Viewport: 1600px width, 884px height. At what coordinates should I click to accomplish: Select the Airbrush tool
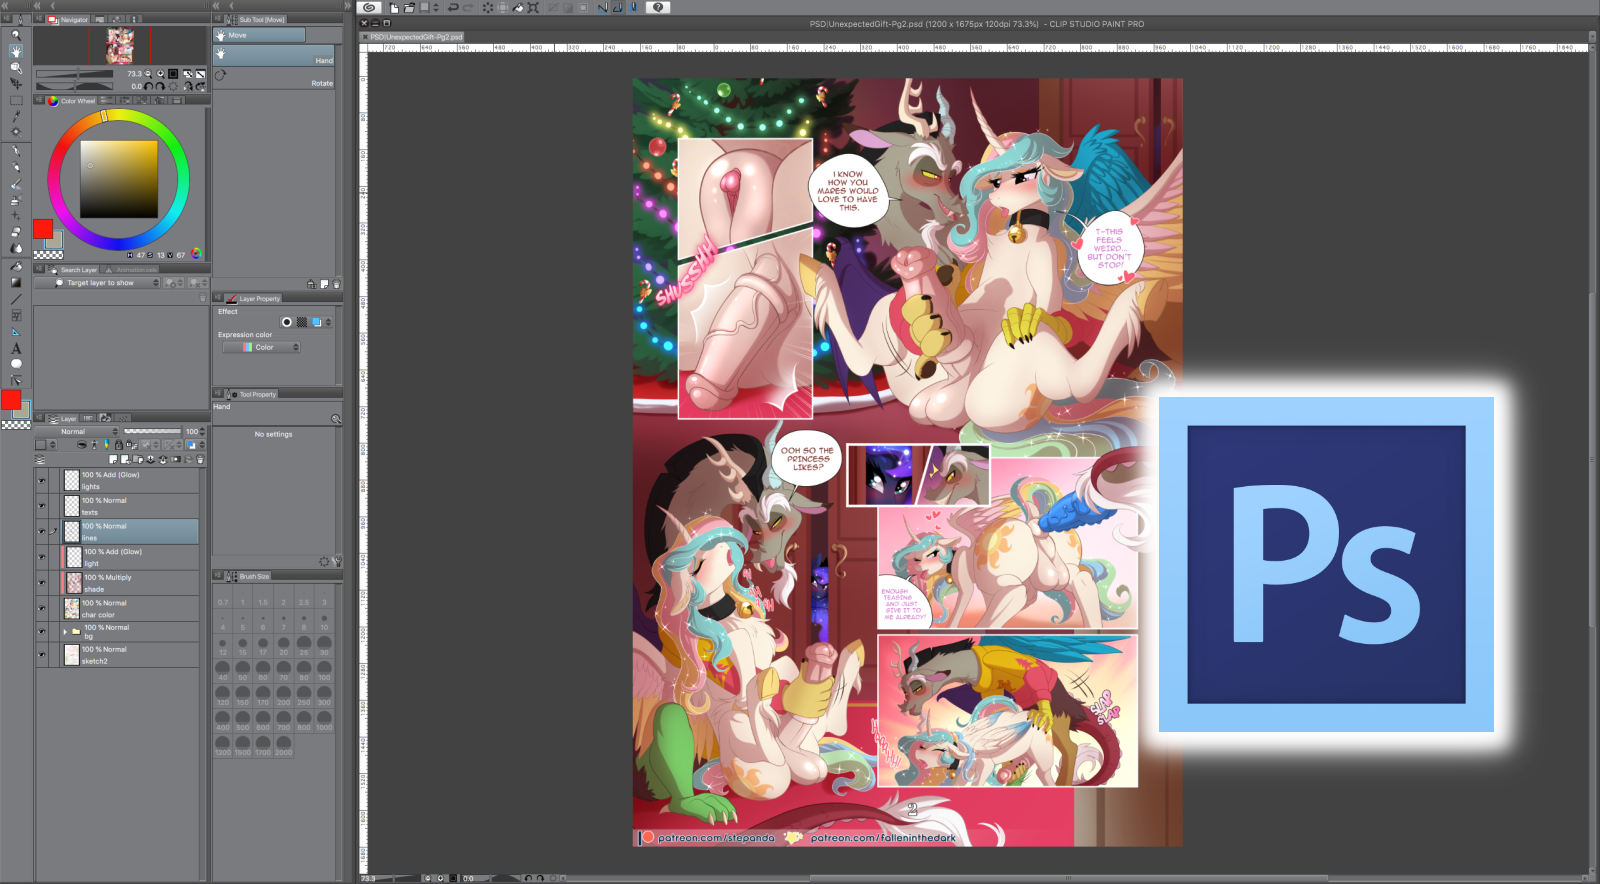click(x=16, y=201)
